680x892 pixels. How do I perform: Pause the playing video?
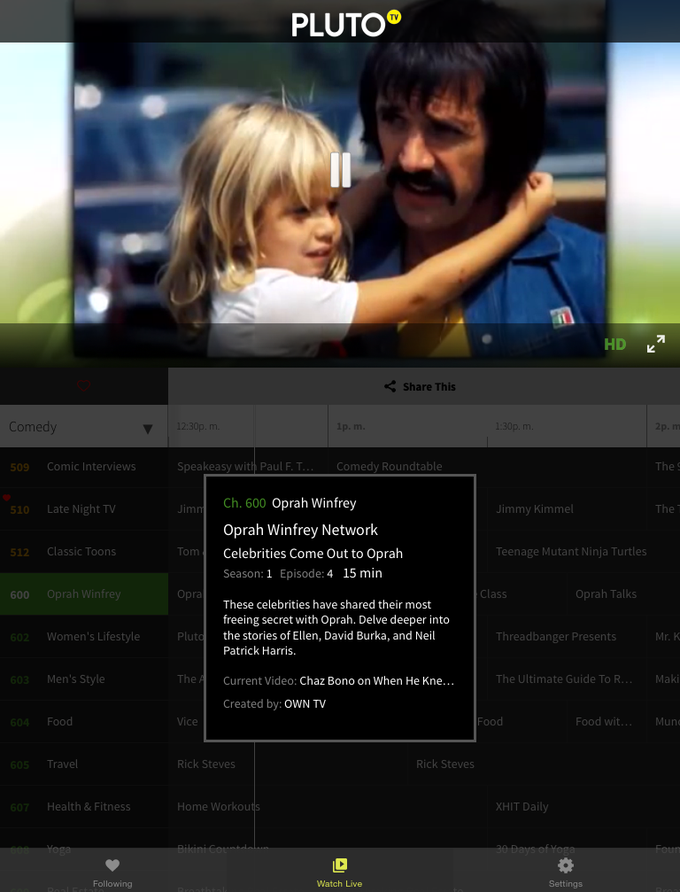click(x=340, y=170)
